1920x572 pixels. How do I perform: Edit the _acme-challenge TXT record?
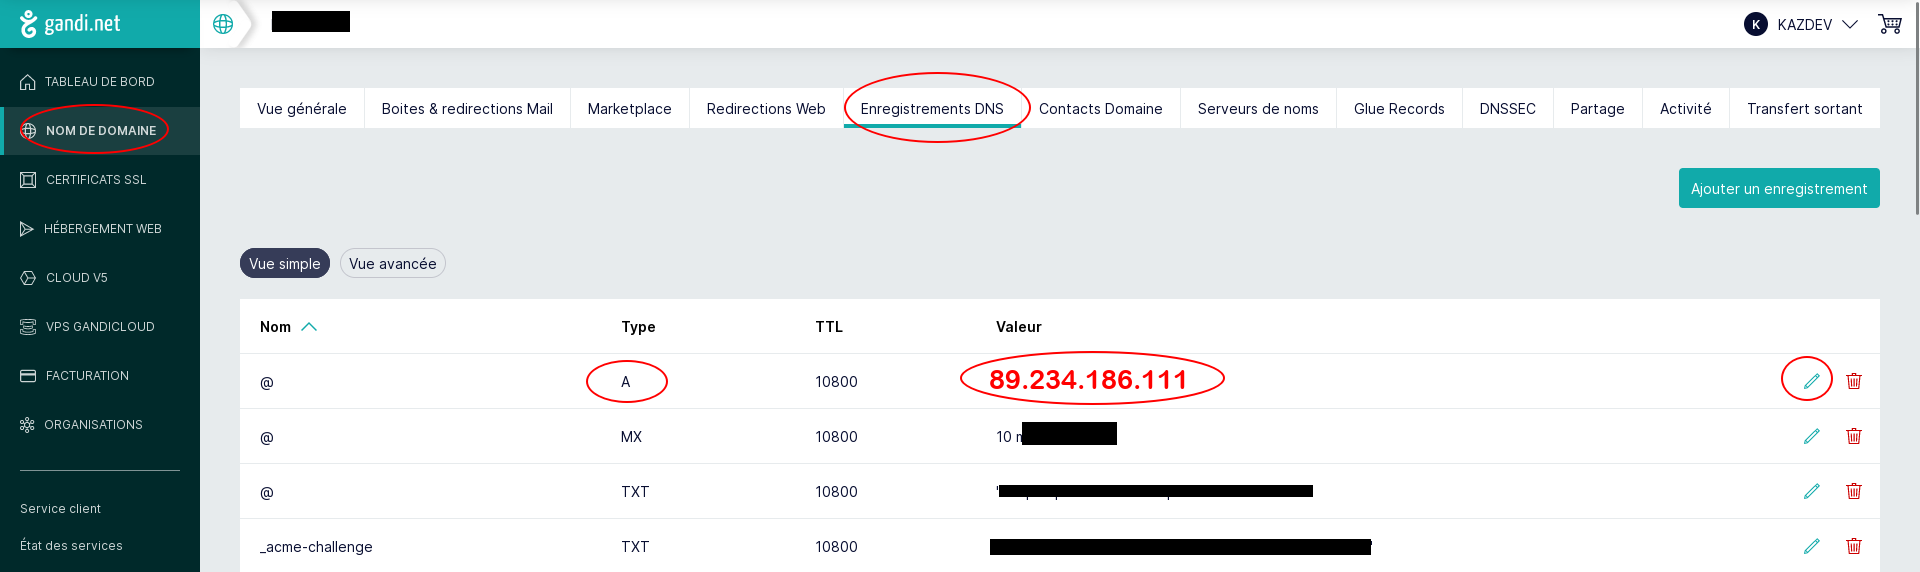pyautogui.click(x=1811, y=546)
